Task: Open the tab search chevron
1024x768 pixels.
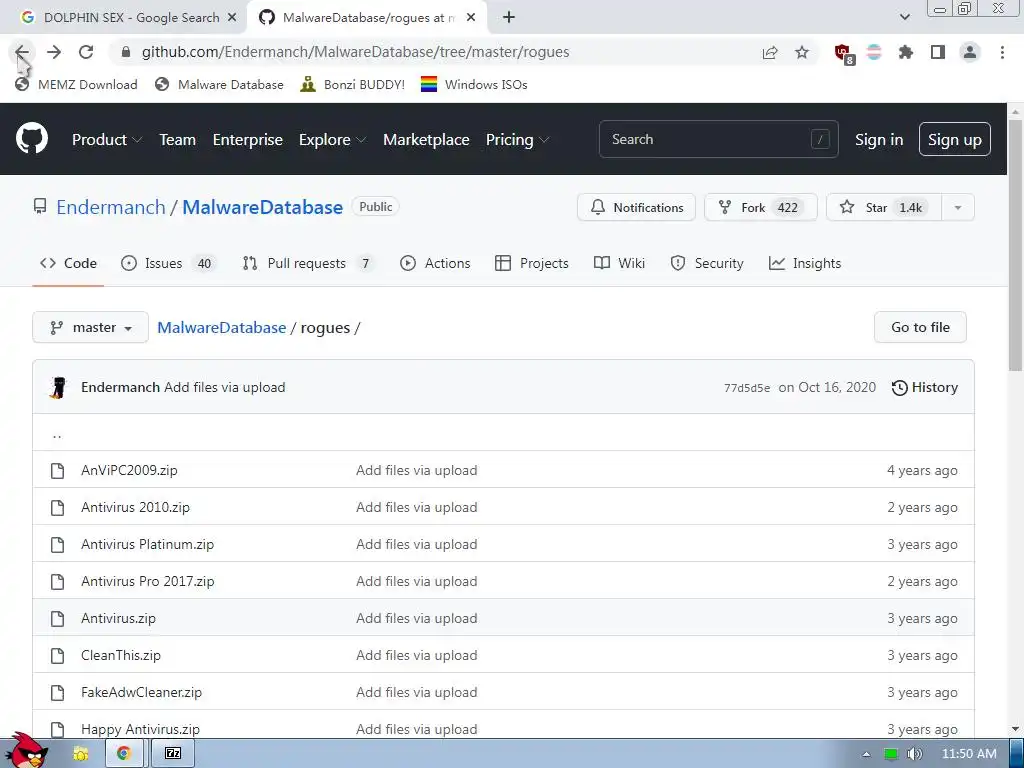Action: [x=904, y=18]
